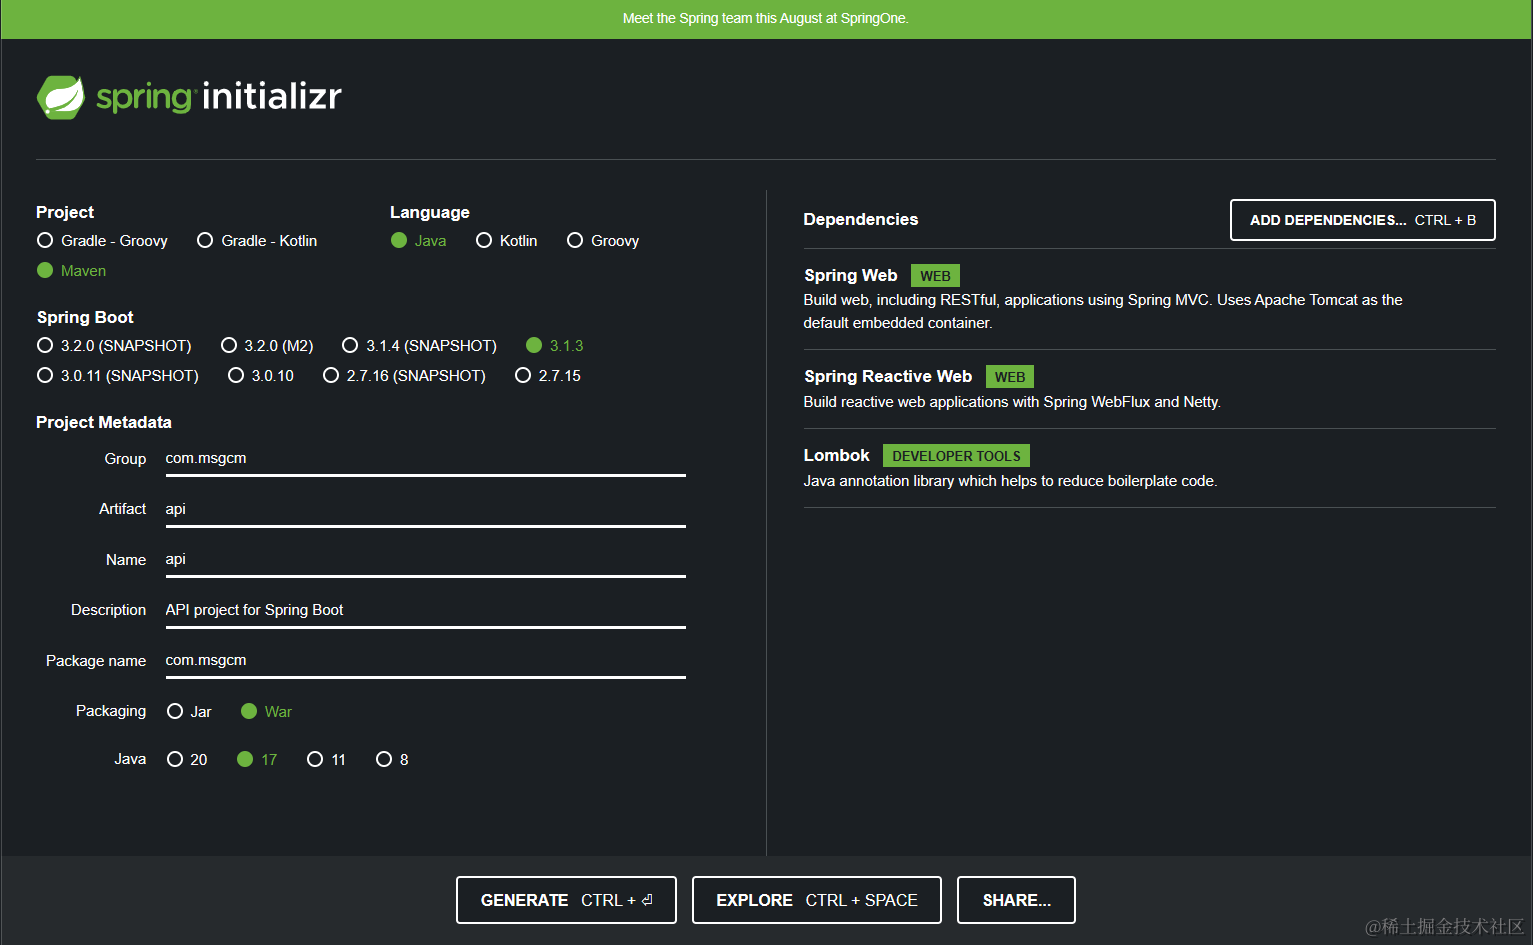Explore the project with EXPLORE button

[817, 900]
